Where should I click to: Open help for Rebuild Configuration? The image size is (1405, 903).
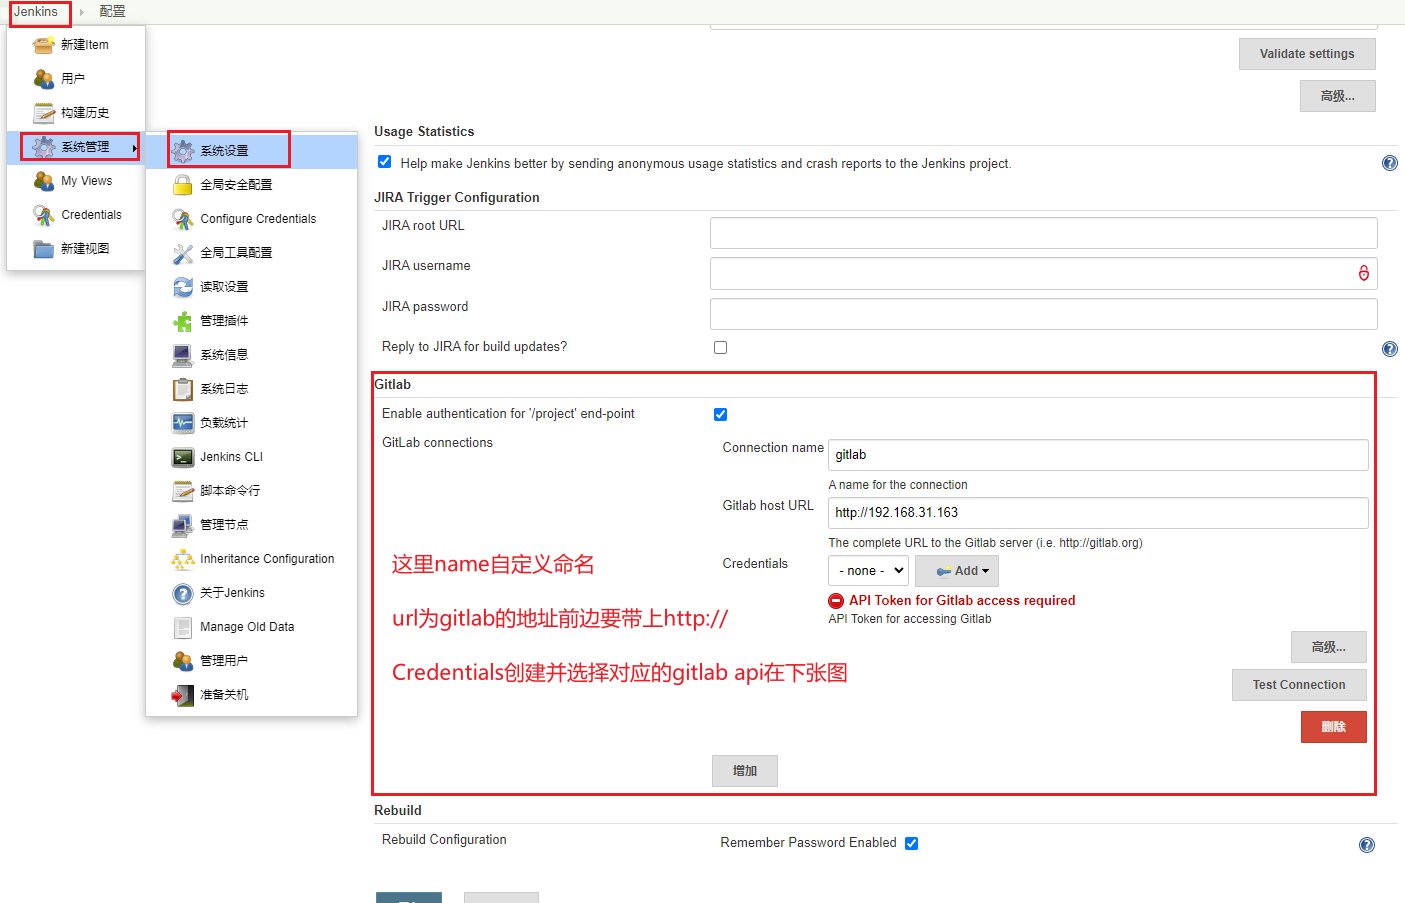pos(1367,845)
